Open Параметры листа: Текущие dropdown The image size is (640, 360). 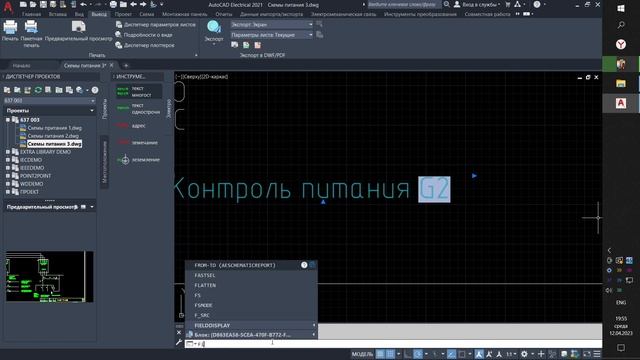click(271, 35)
